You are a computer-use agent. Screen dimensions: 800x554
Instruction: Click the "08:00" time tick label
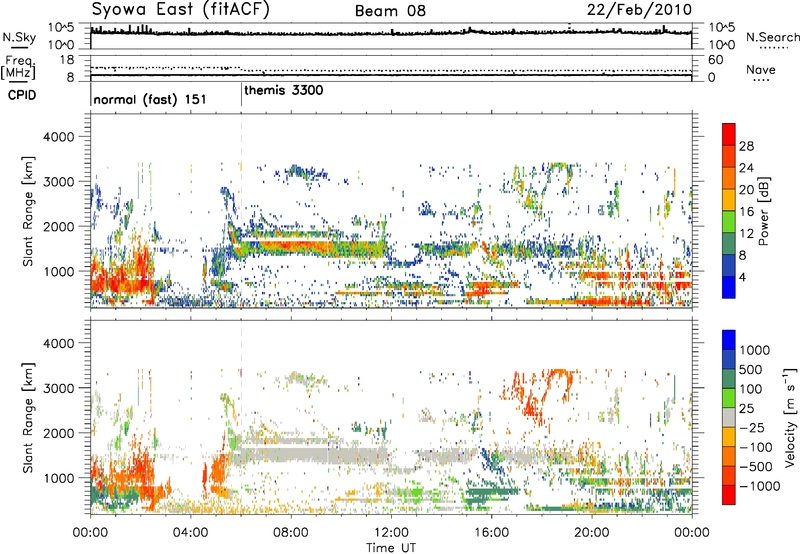[x=291, y=533]
